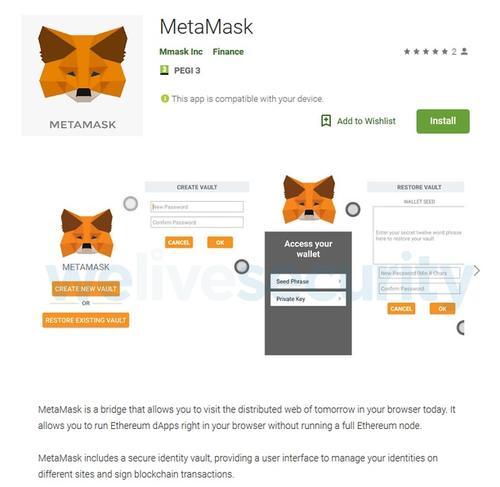The height and width of the screenshot is (487, 500).
Task: Click the compatibility info icon
Action: click(165, 99)
